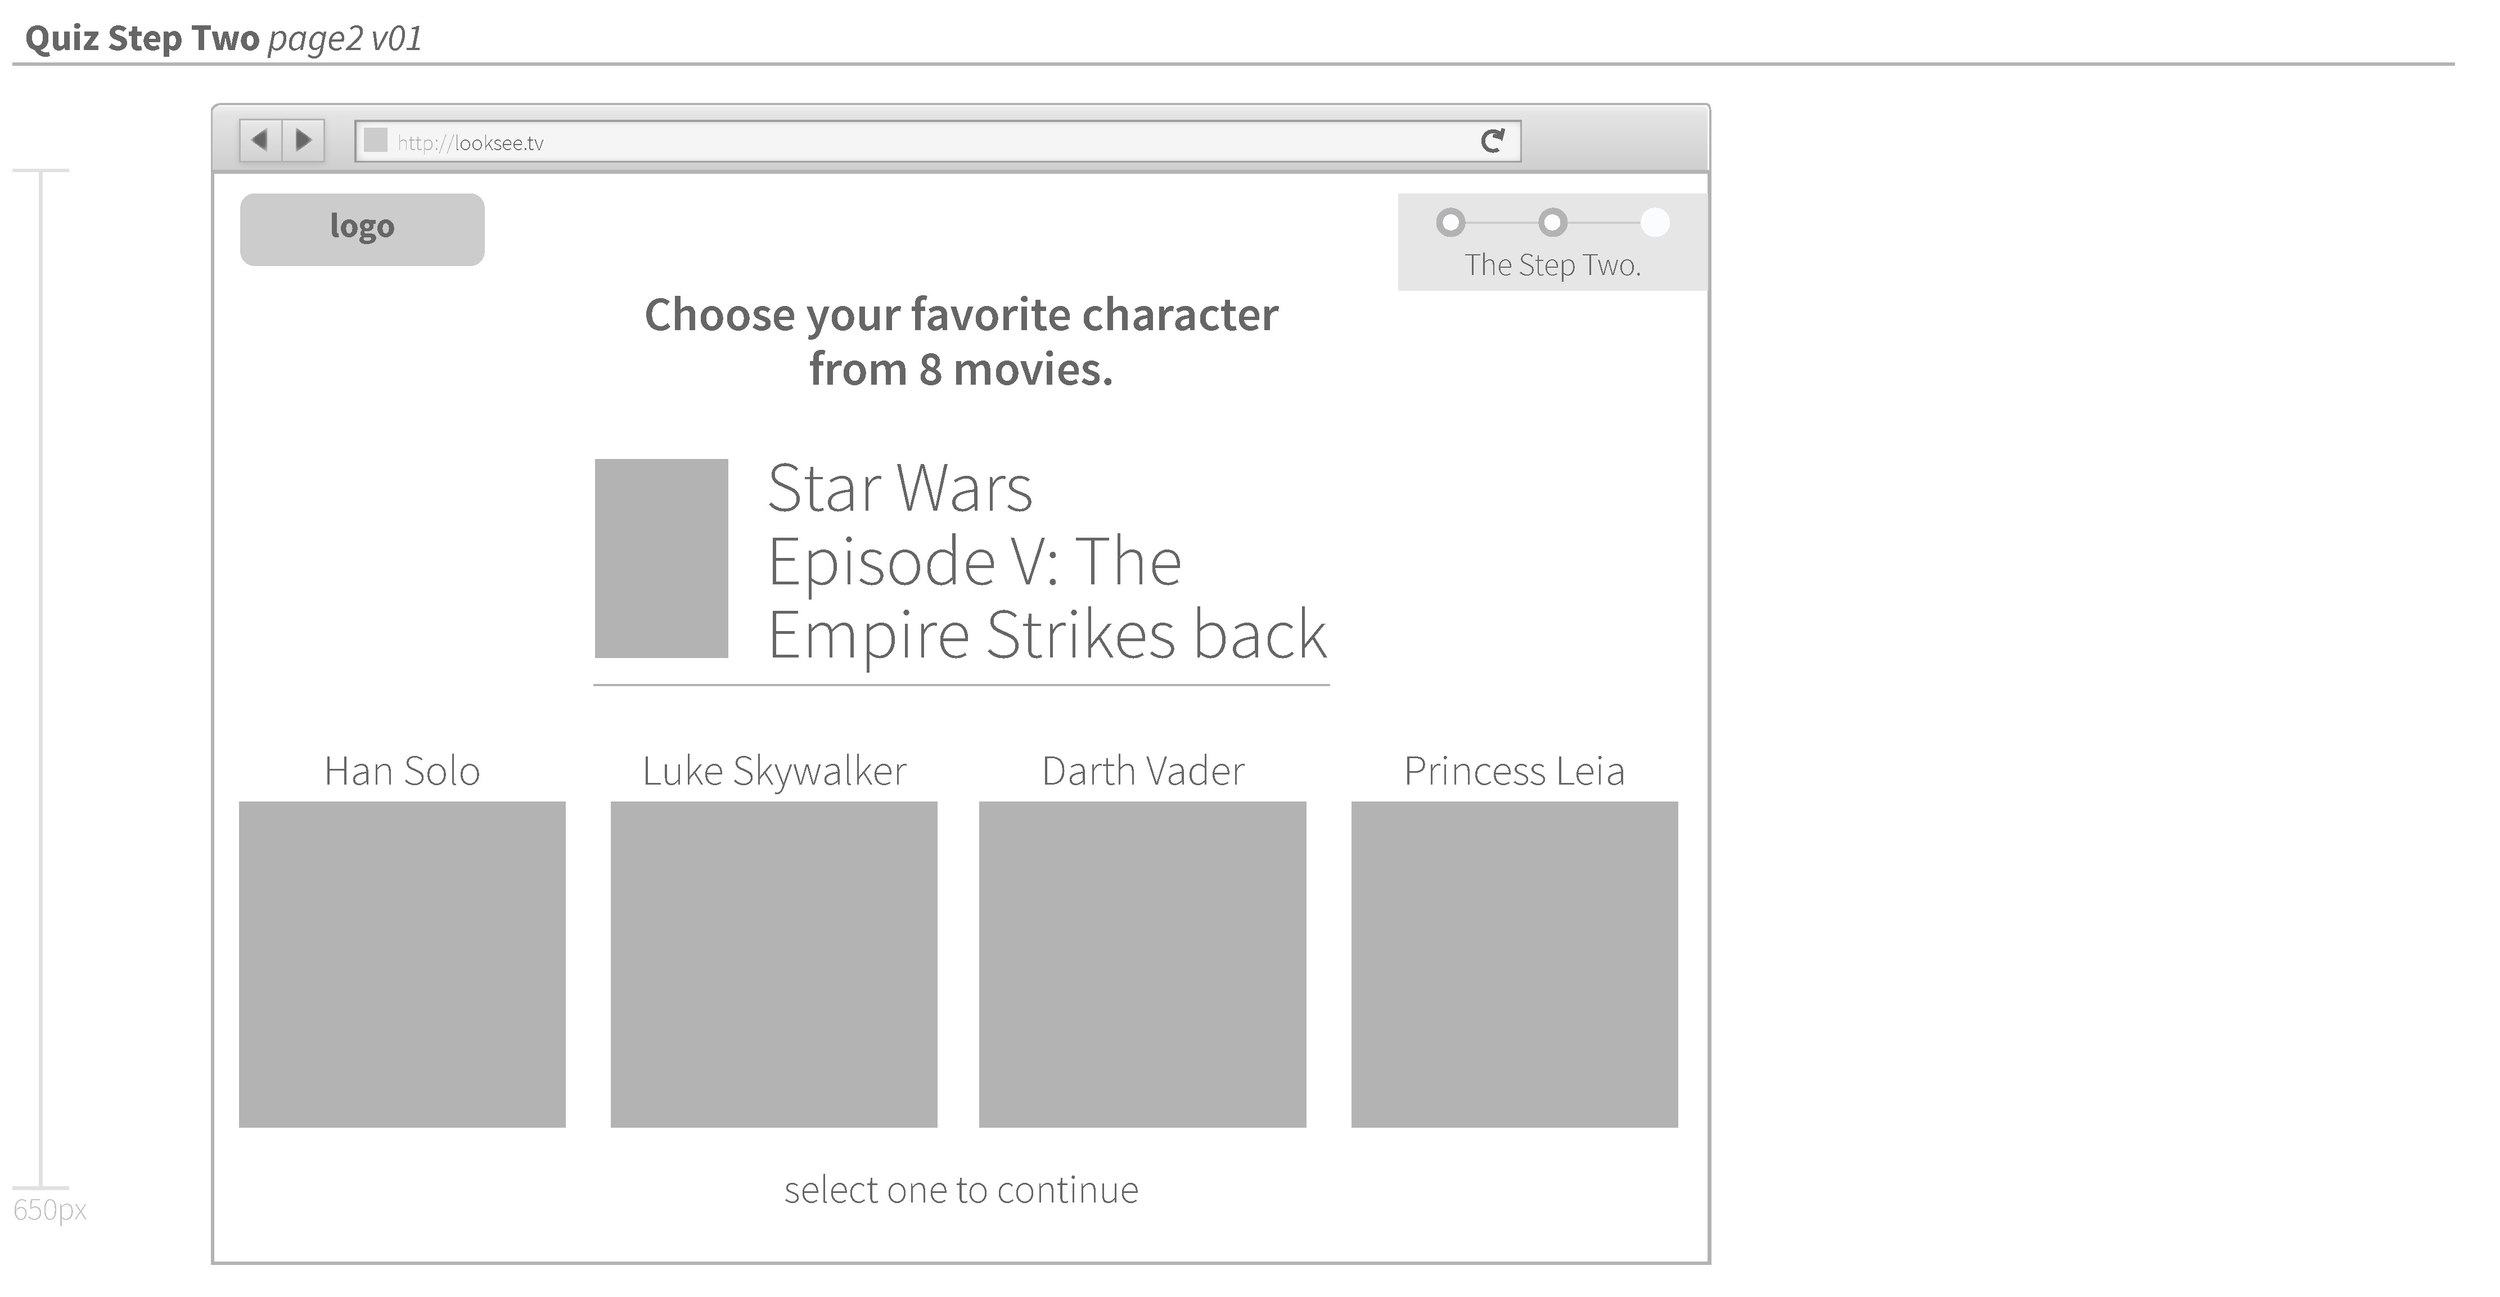Viewport: 2500px width, 1297px height.
Task: Click the browser forward arrow button
Action: pyautogui.click(x=303, y=140)
